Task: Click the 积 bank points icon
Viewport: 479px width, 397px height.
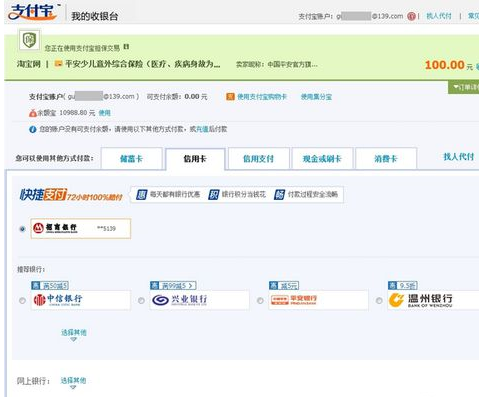Action: 214,194
